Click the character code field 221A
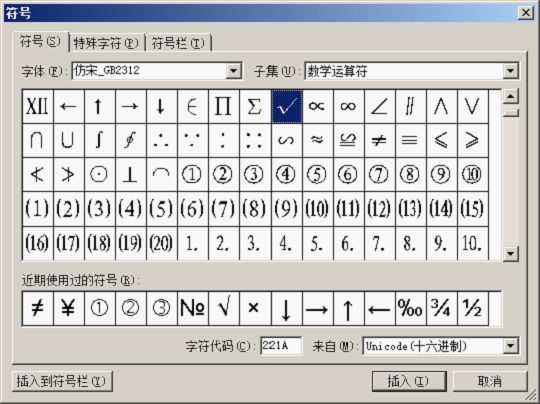The width and height of the screenshot is (540, 404). (x=281, y=346)
